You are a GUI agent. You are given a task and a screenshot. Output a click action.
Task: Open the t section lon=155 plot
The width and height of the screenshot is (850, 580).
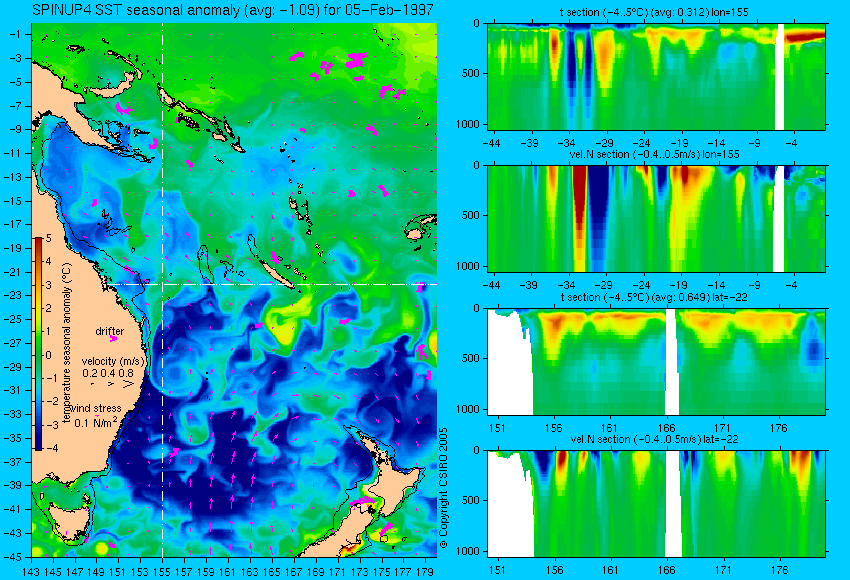pyautogui.click(x=656, y=76)
